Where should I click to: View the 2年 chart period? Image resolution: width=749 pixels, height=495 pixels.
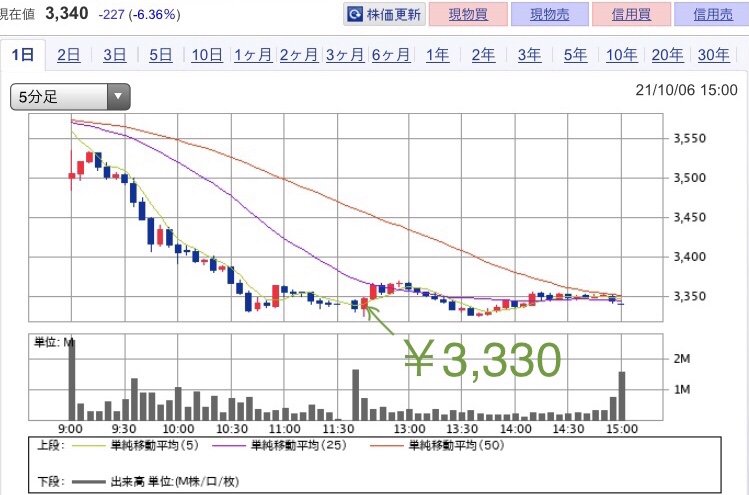(x=483, y=55)
